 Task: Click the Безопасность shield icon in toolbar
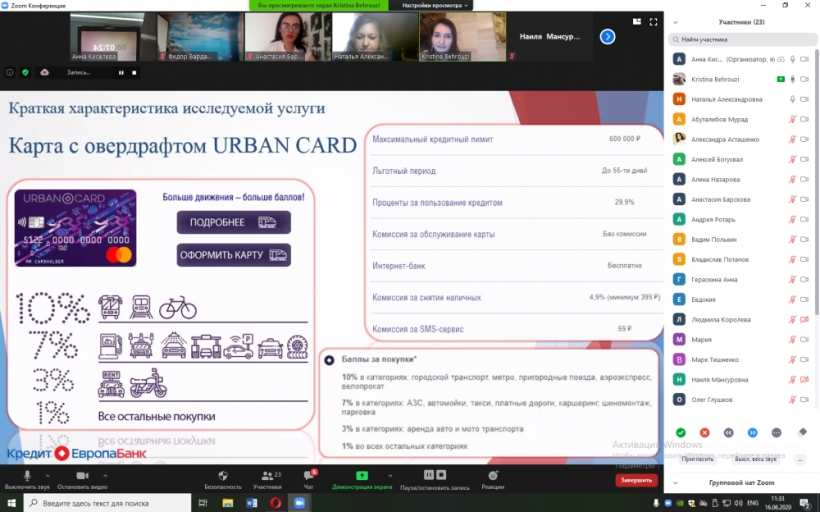(x=223, y=475)
